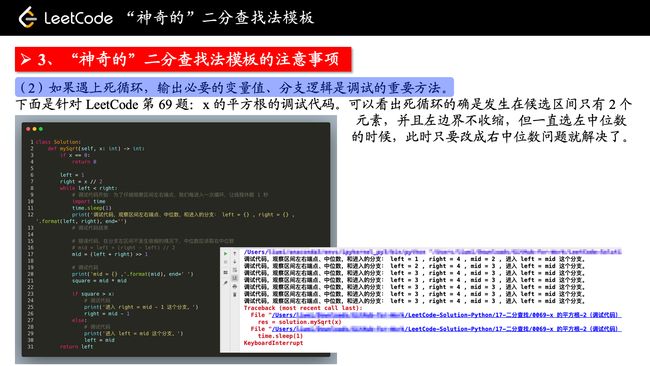This screenshot has width=650, height=366.
Task: Click the "time.sleep(1)" line in the traceback
Action: [280, 336]
